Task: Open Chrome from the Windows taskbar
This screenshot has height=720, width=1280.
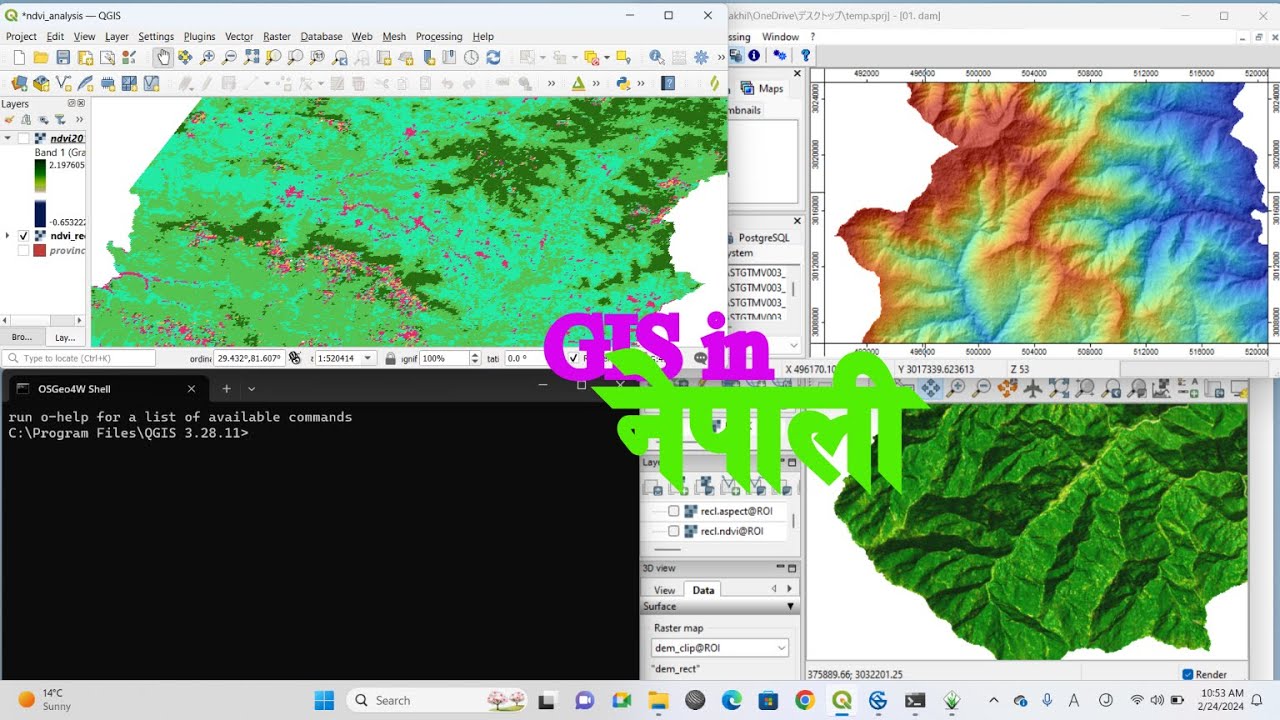Action: coord(805,701)
